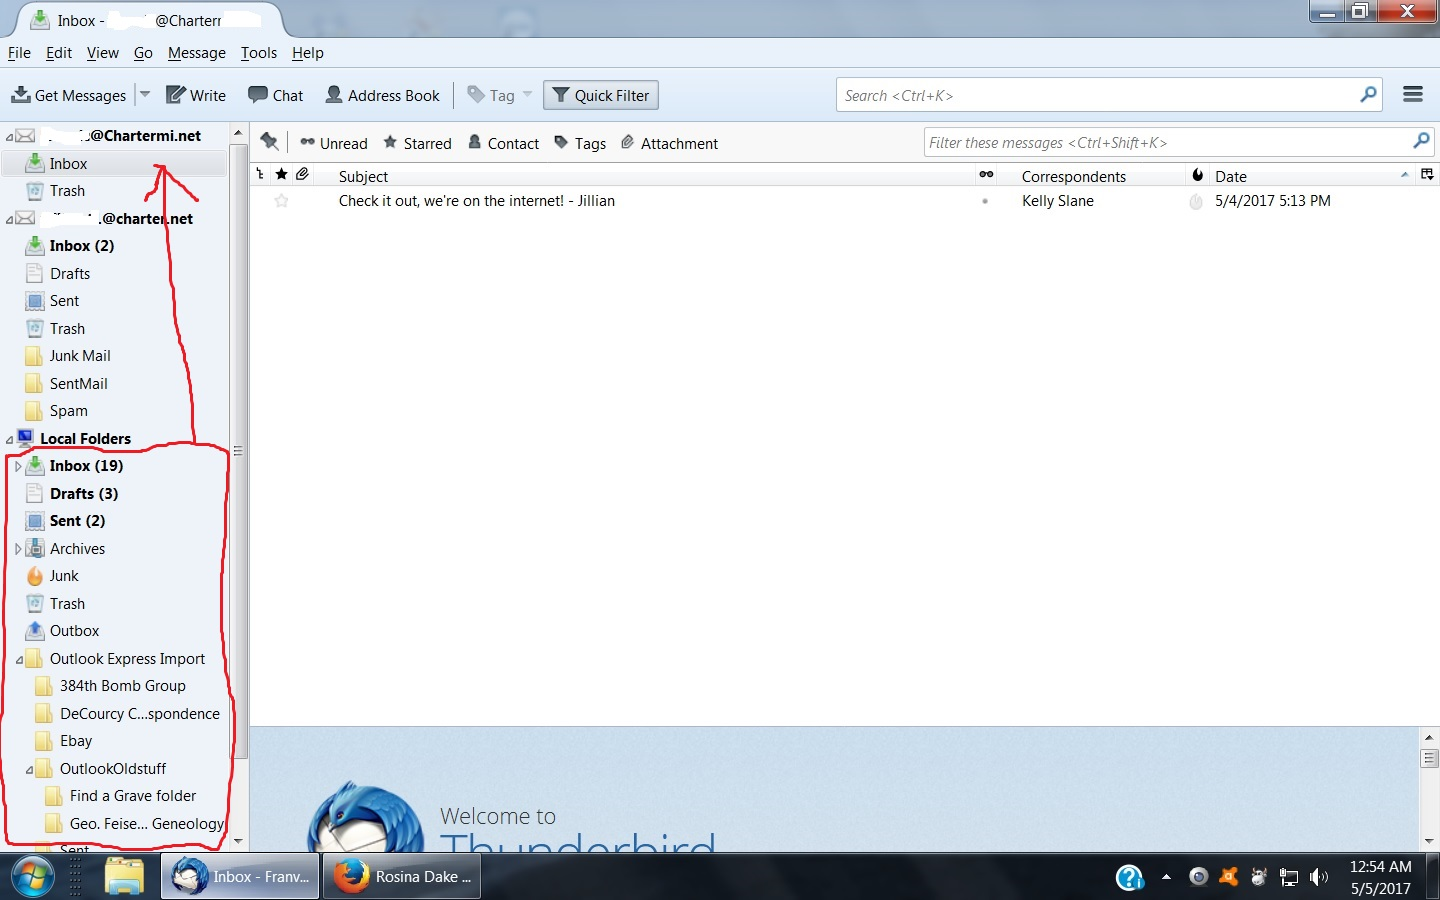
Task: Open Windows Explorer from the taskbar
Action: coord(125,877)
